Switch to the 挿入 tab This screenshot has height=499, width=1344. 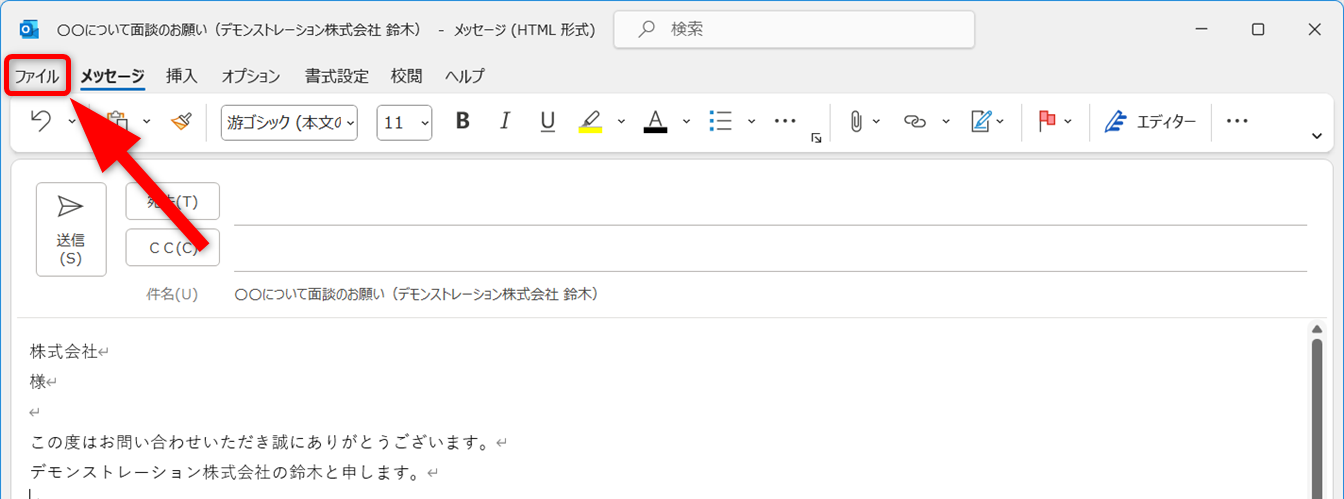[182, 76]
